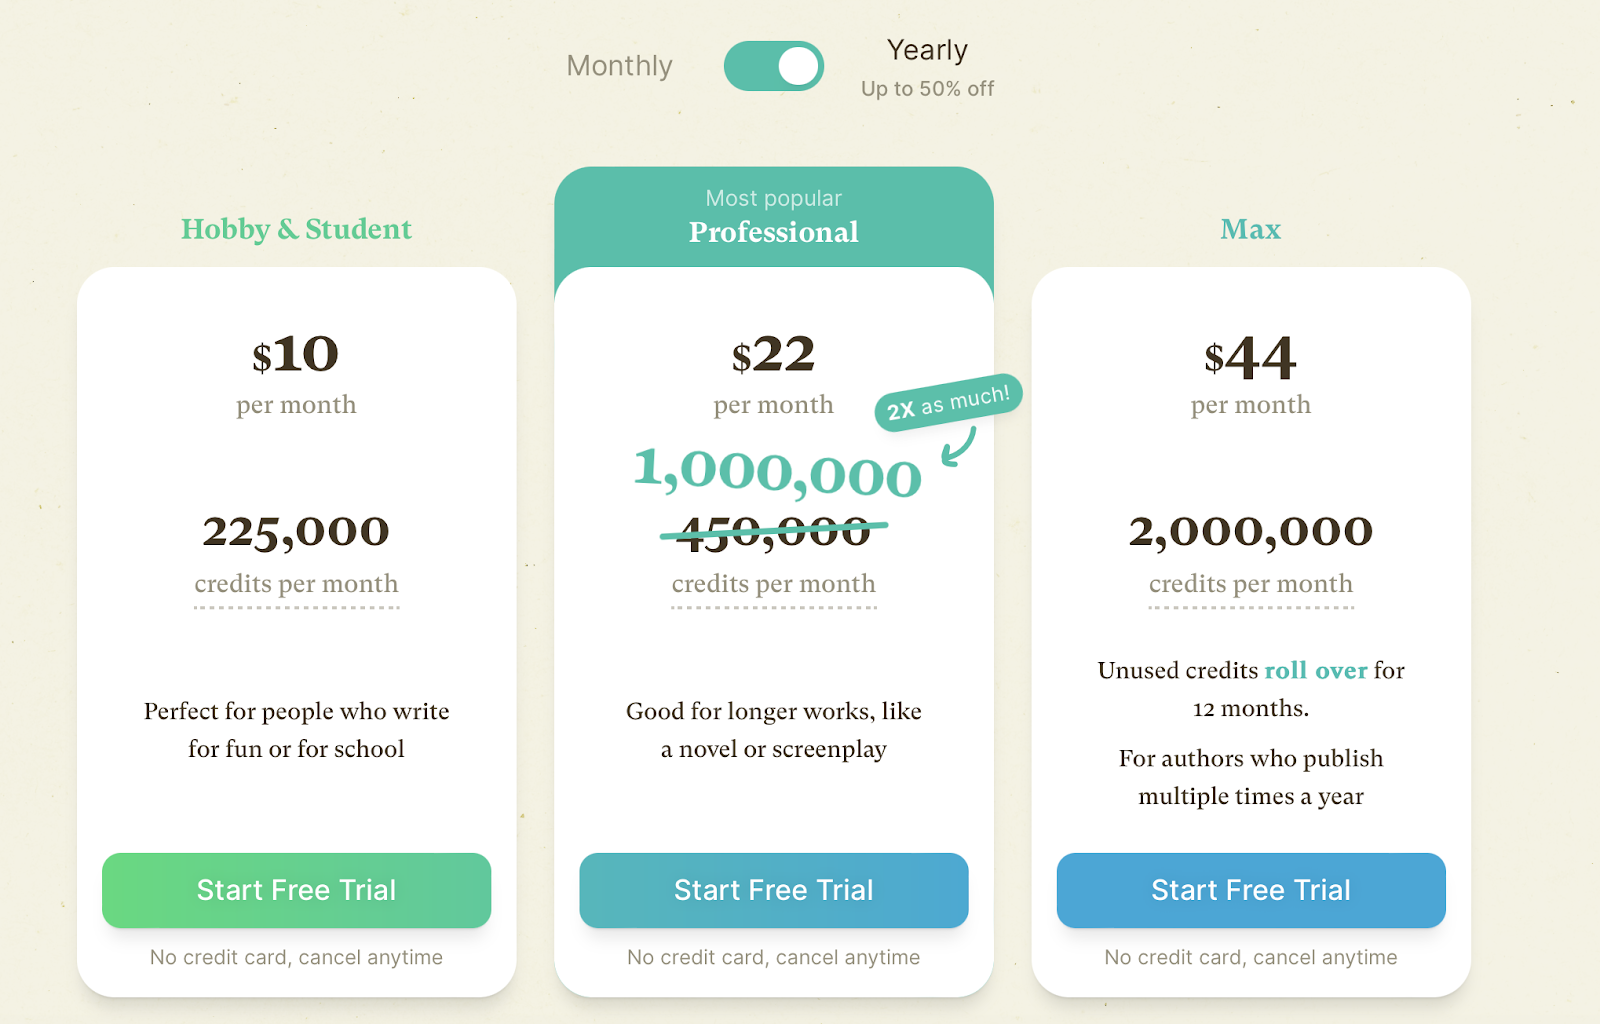
Task: Open the 'roll over' credits link
Action: point(1315,670)
